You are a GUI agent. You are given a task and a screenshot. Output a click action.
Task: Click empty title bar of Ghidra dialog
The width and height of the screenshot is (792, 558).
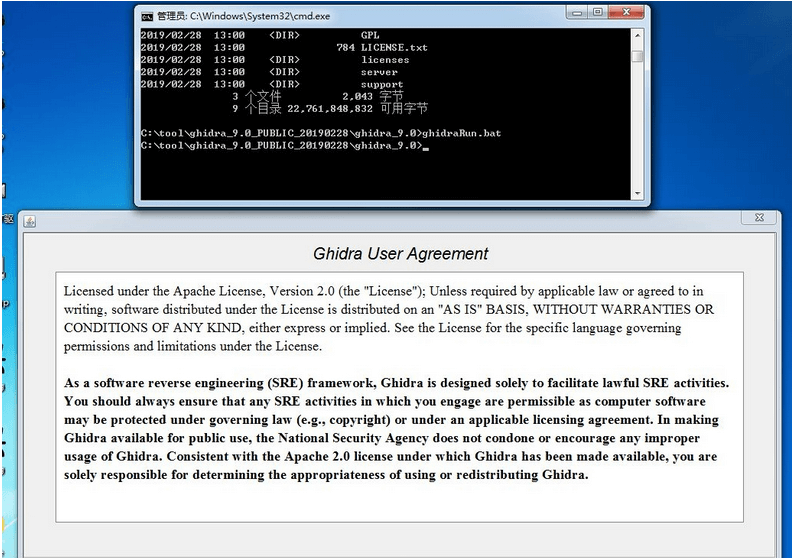point(400,219)
